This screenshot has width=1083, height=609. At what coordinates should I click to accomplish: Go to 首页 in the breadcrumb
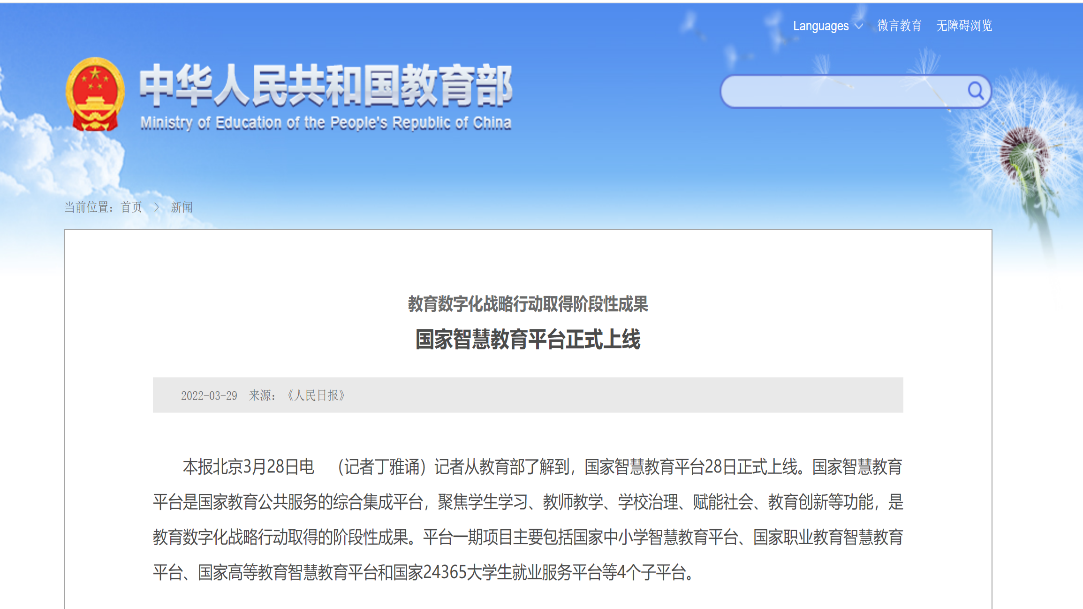click(131, 207)
